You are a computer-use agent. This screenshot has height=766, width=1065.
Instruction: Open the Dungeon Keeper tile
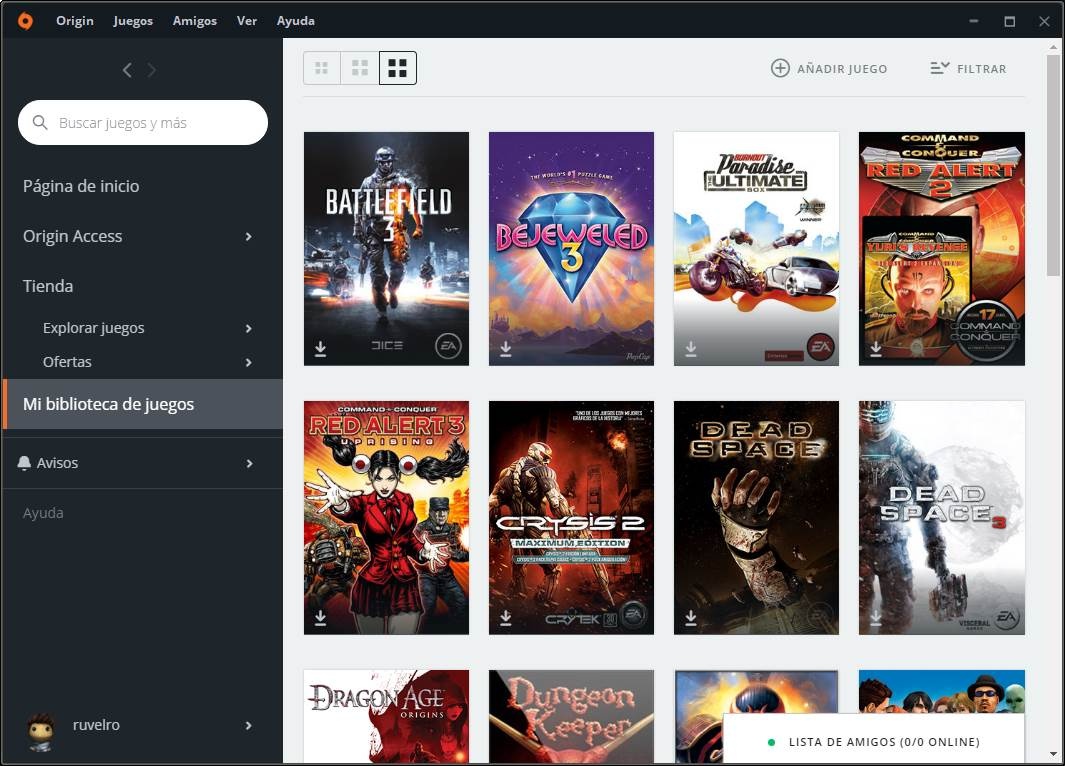pos(571,716)
